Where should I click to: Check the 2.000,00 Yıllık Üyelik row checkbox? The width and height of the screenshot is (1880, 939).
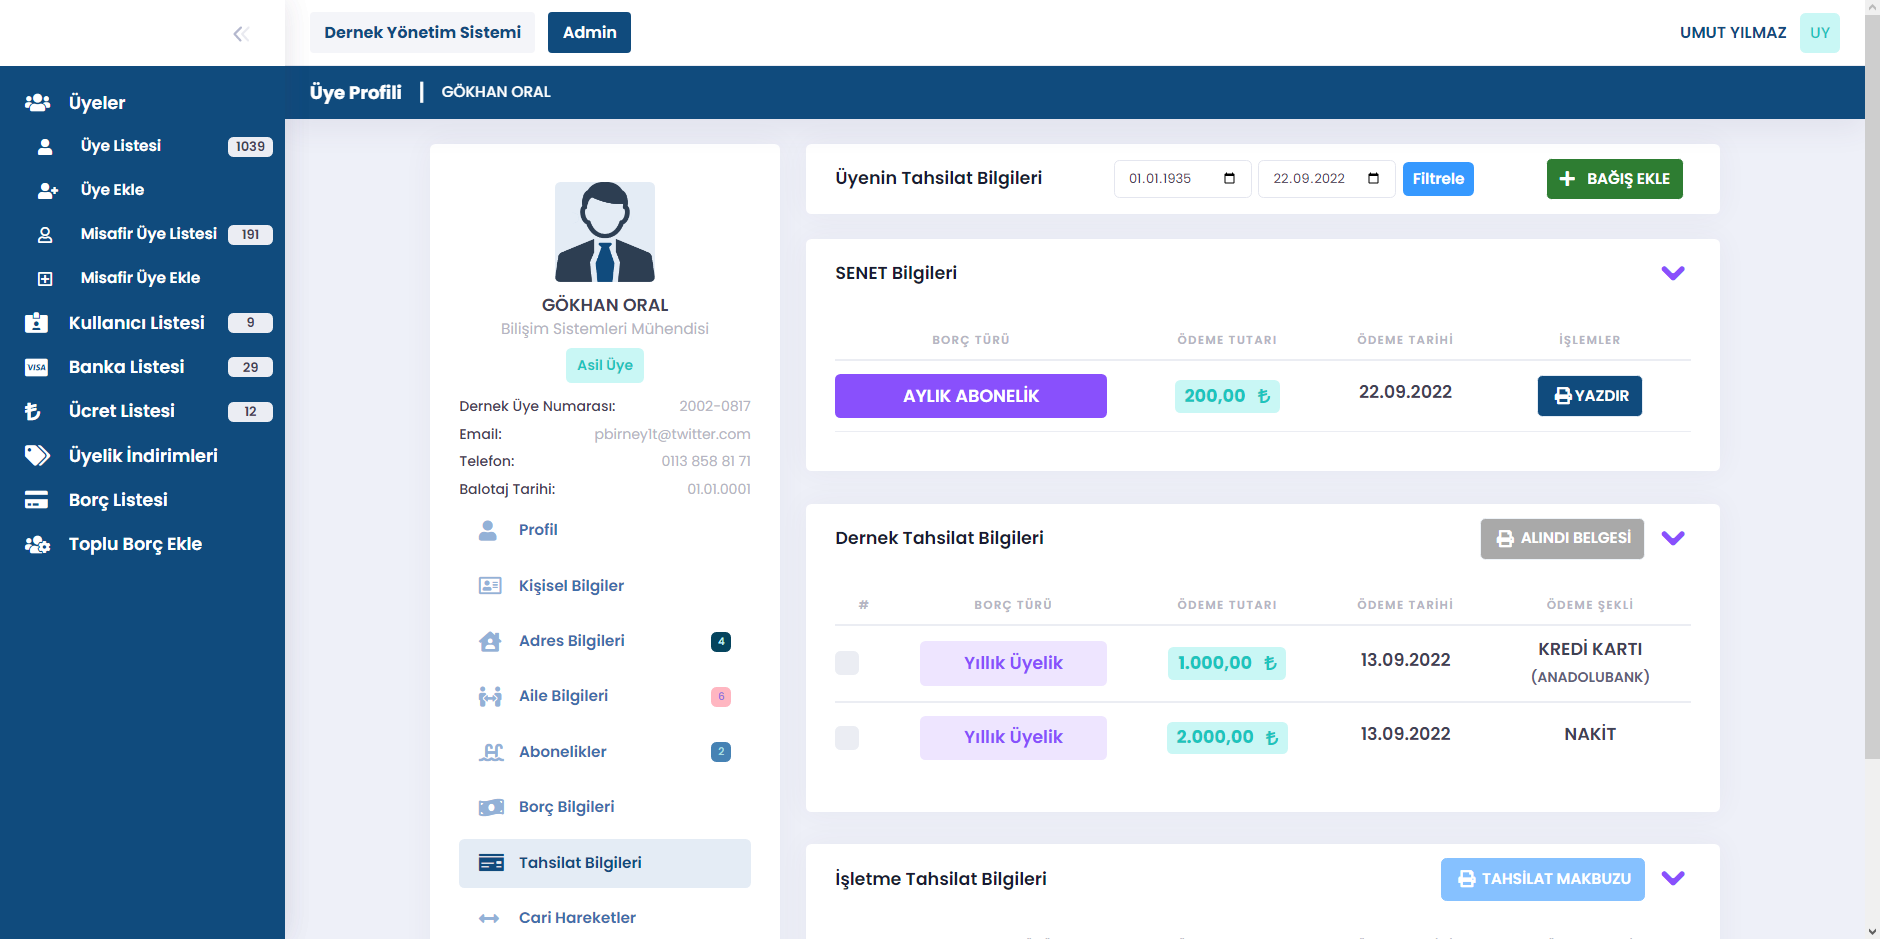(x=847, y=738)
